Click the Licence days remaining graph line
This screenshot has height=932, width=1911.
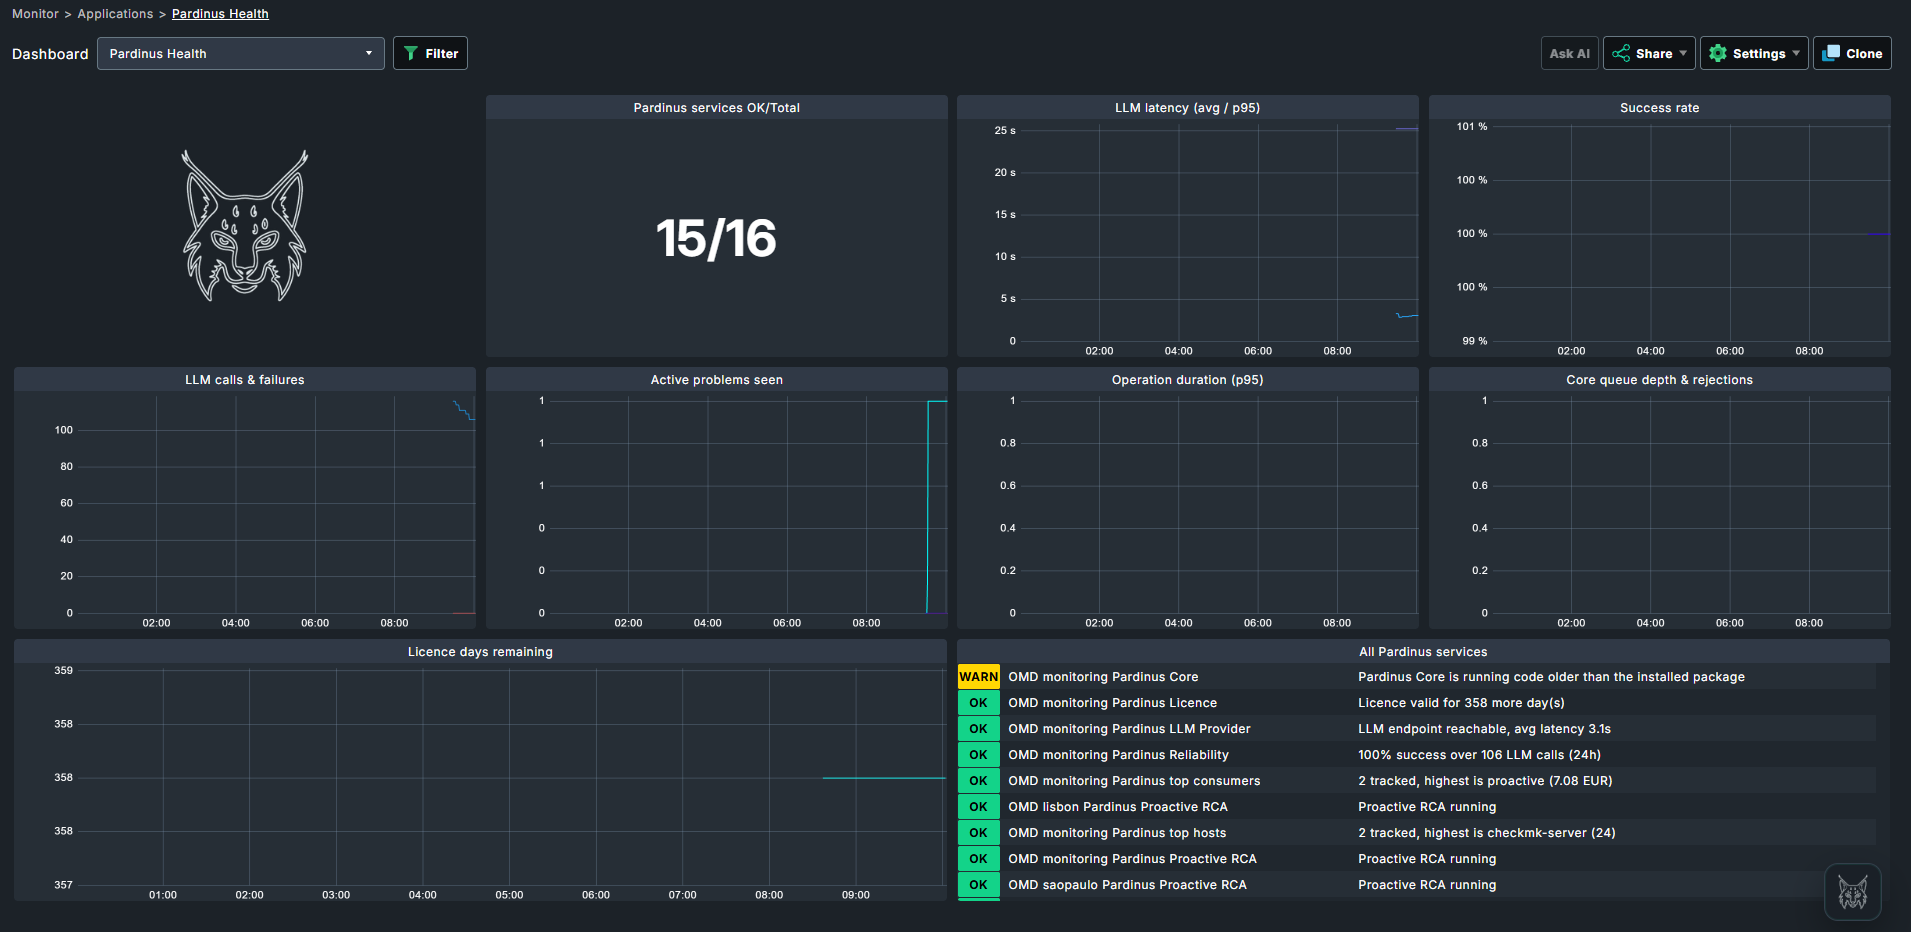(883, 778)
